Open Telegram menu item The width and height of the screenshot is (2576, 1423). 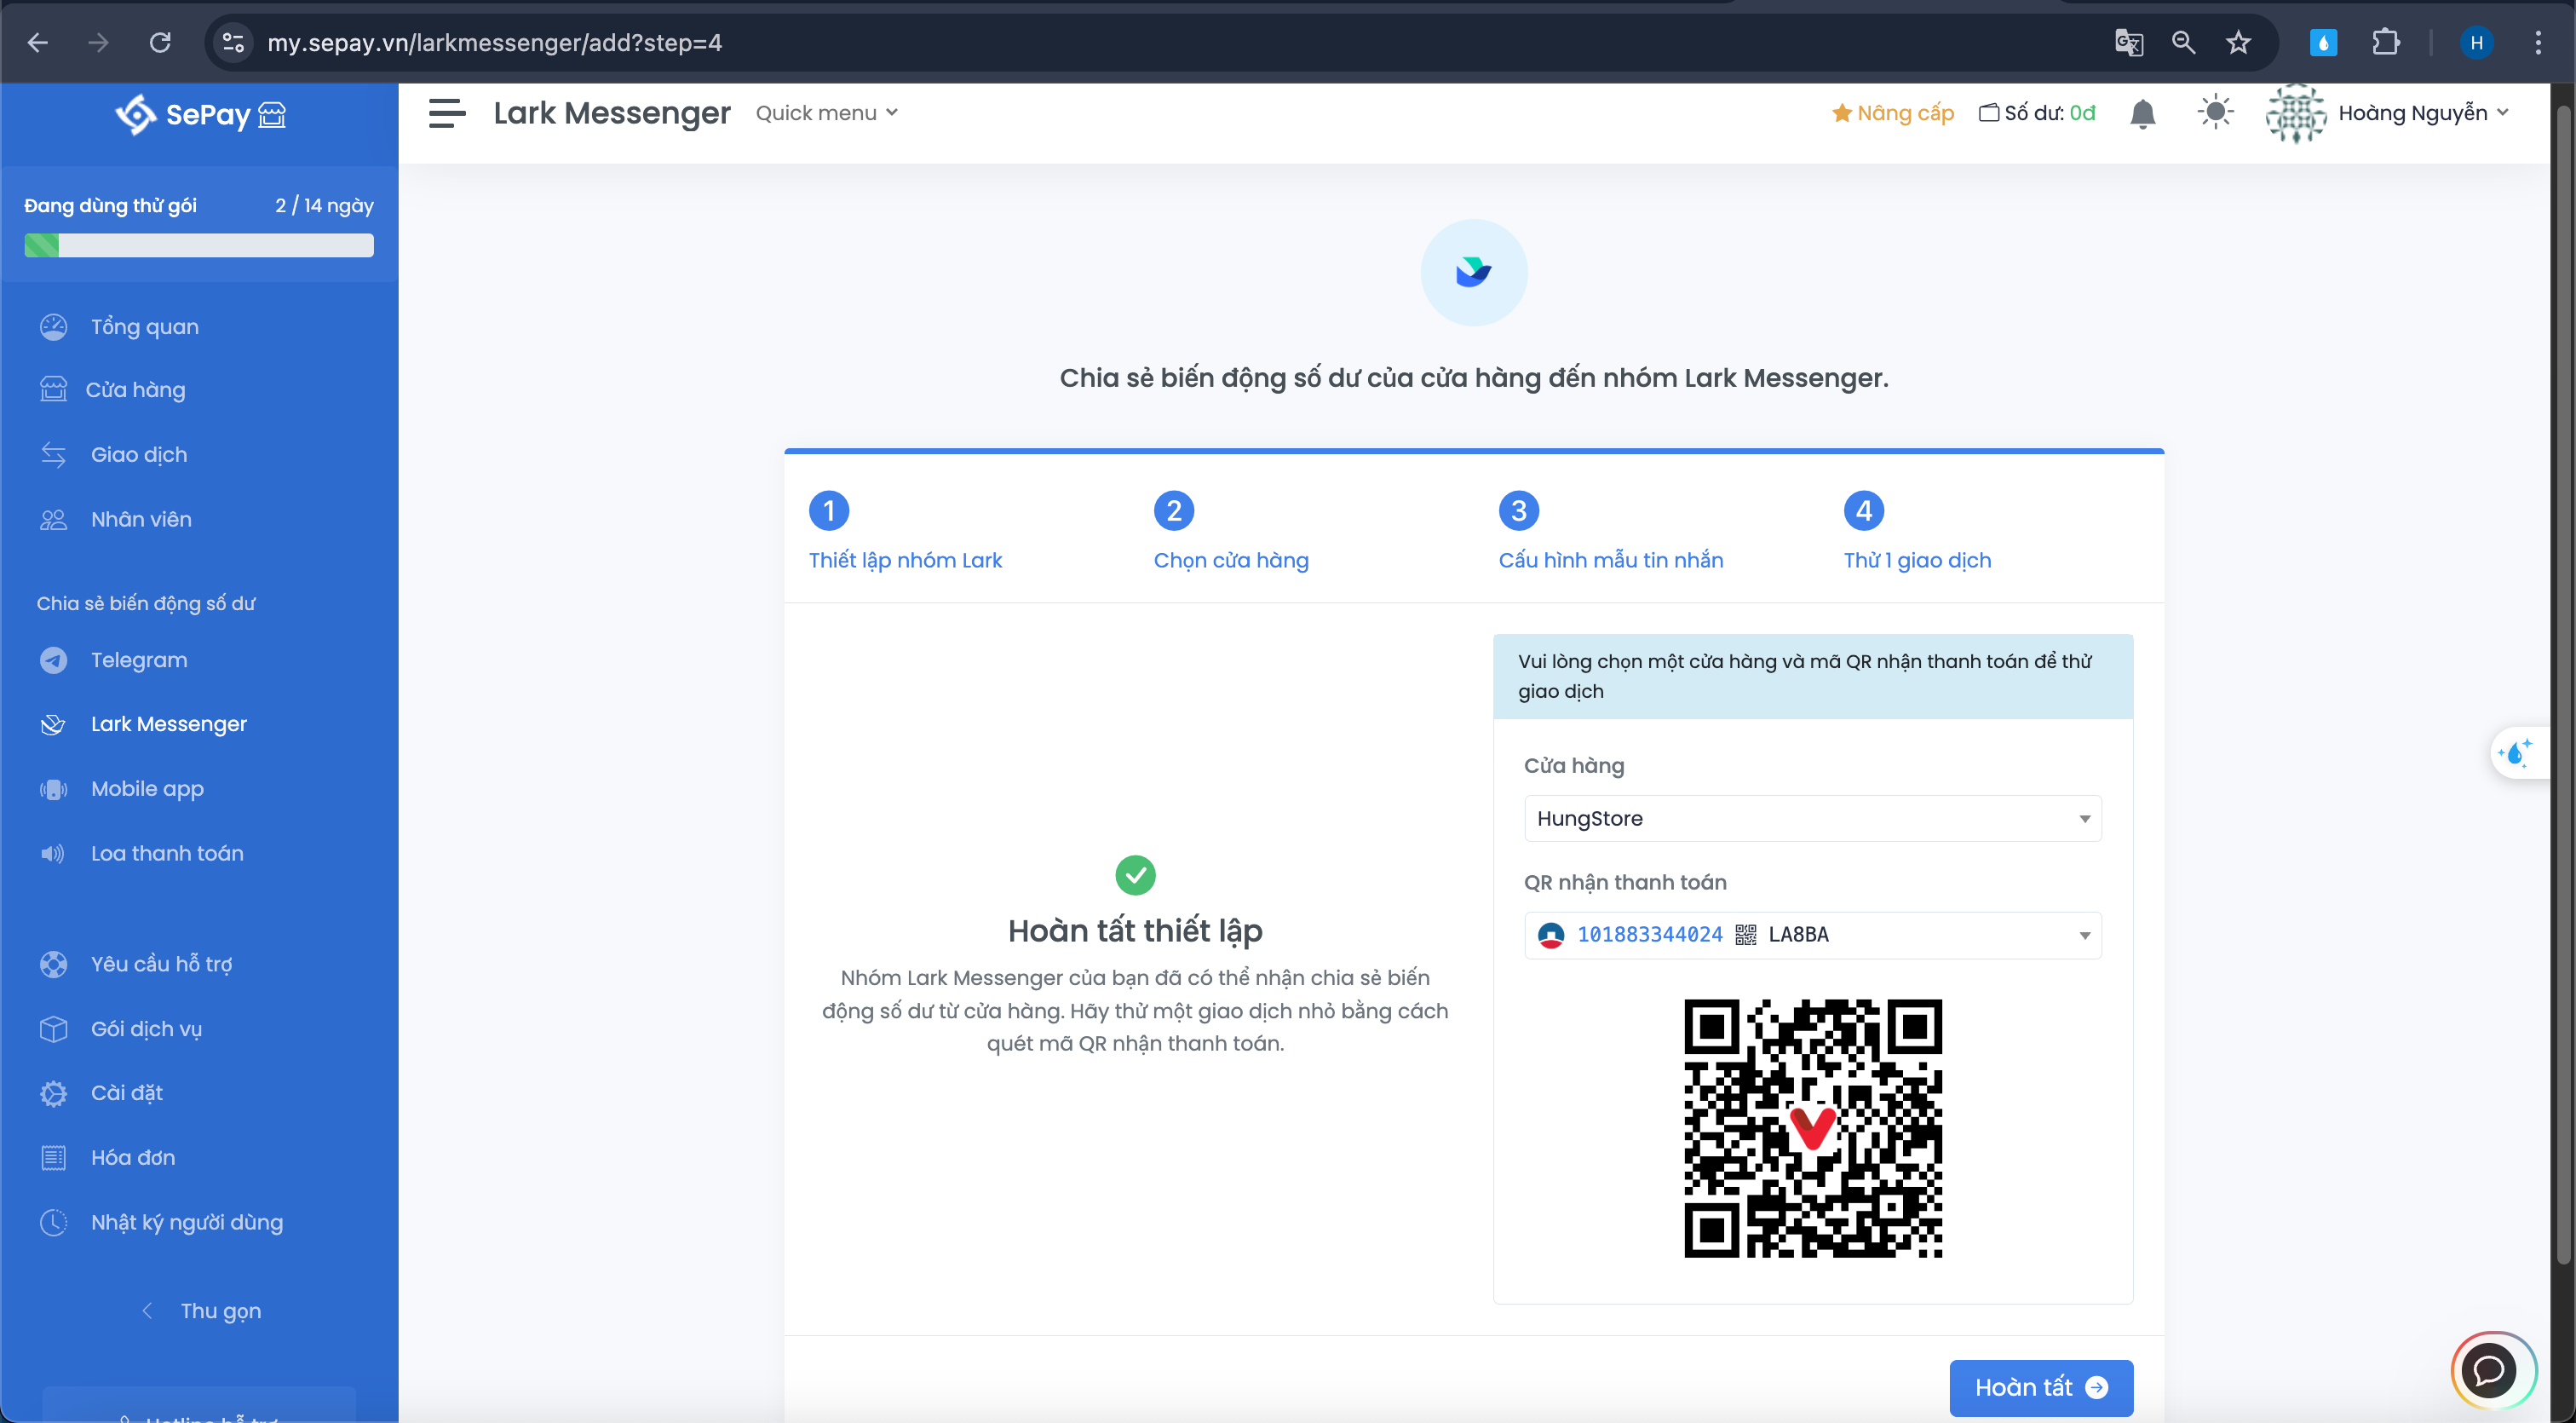(x=139, y=660)
